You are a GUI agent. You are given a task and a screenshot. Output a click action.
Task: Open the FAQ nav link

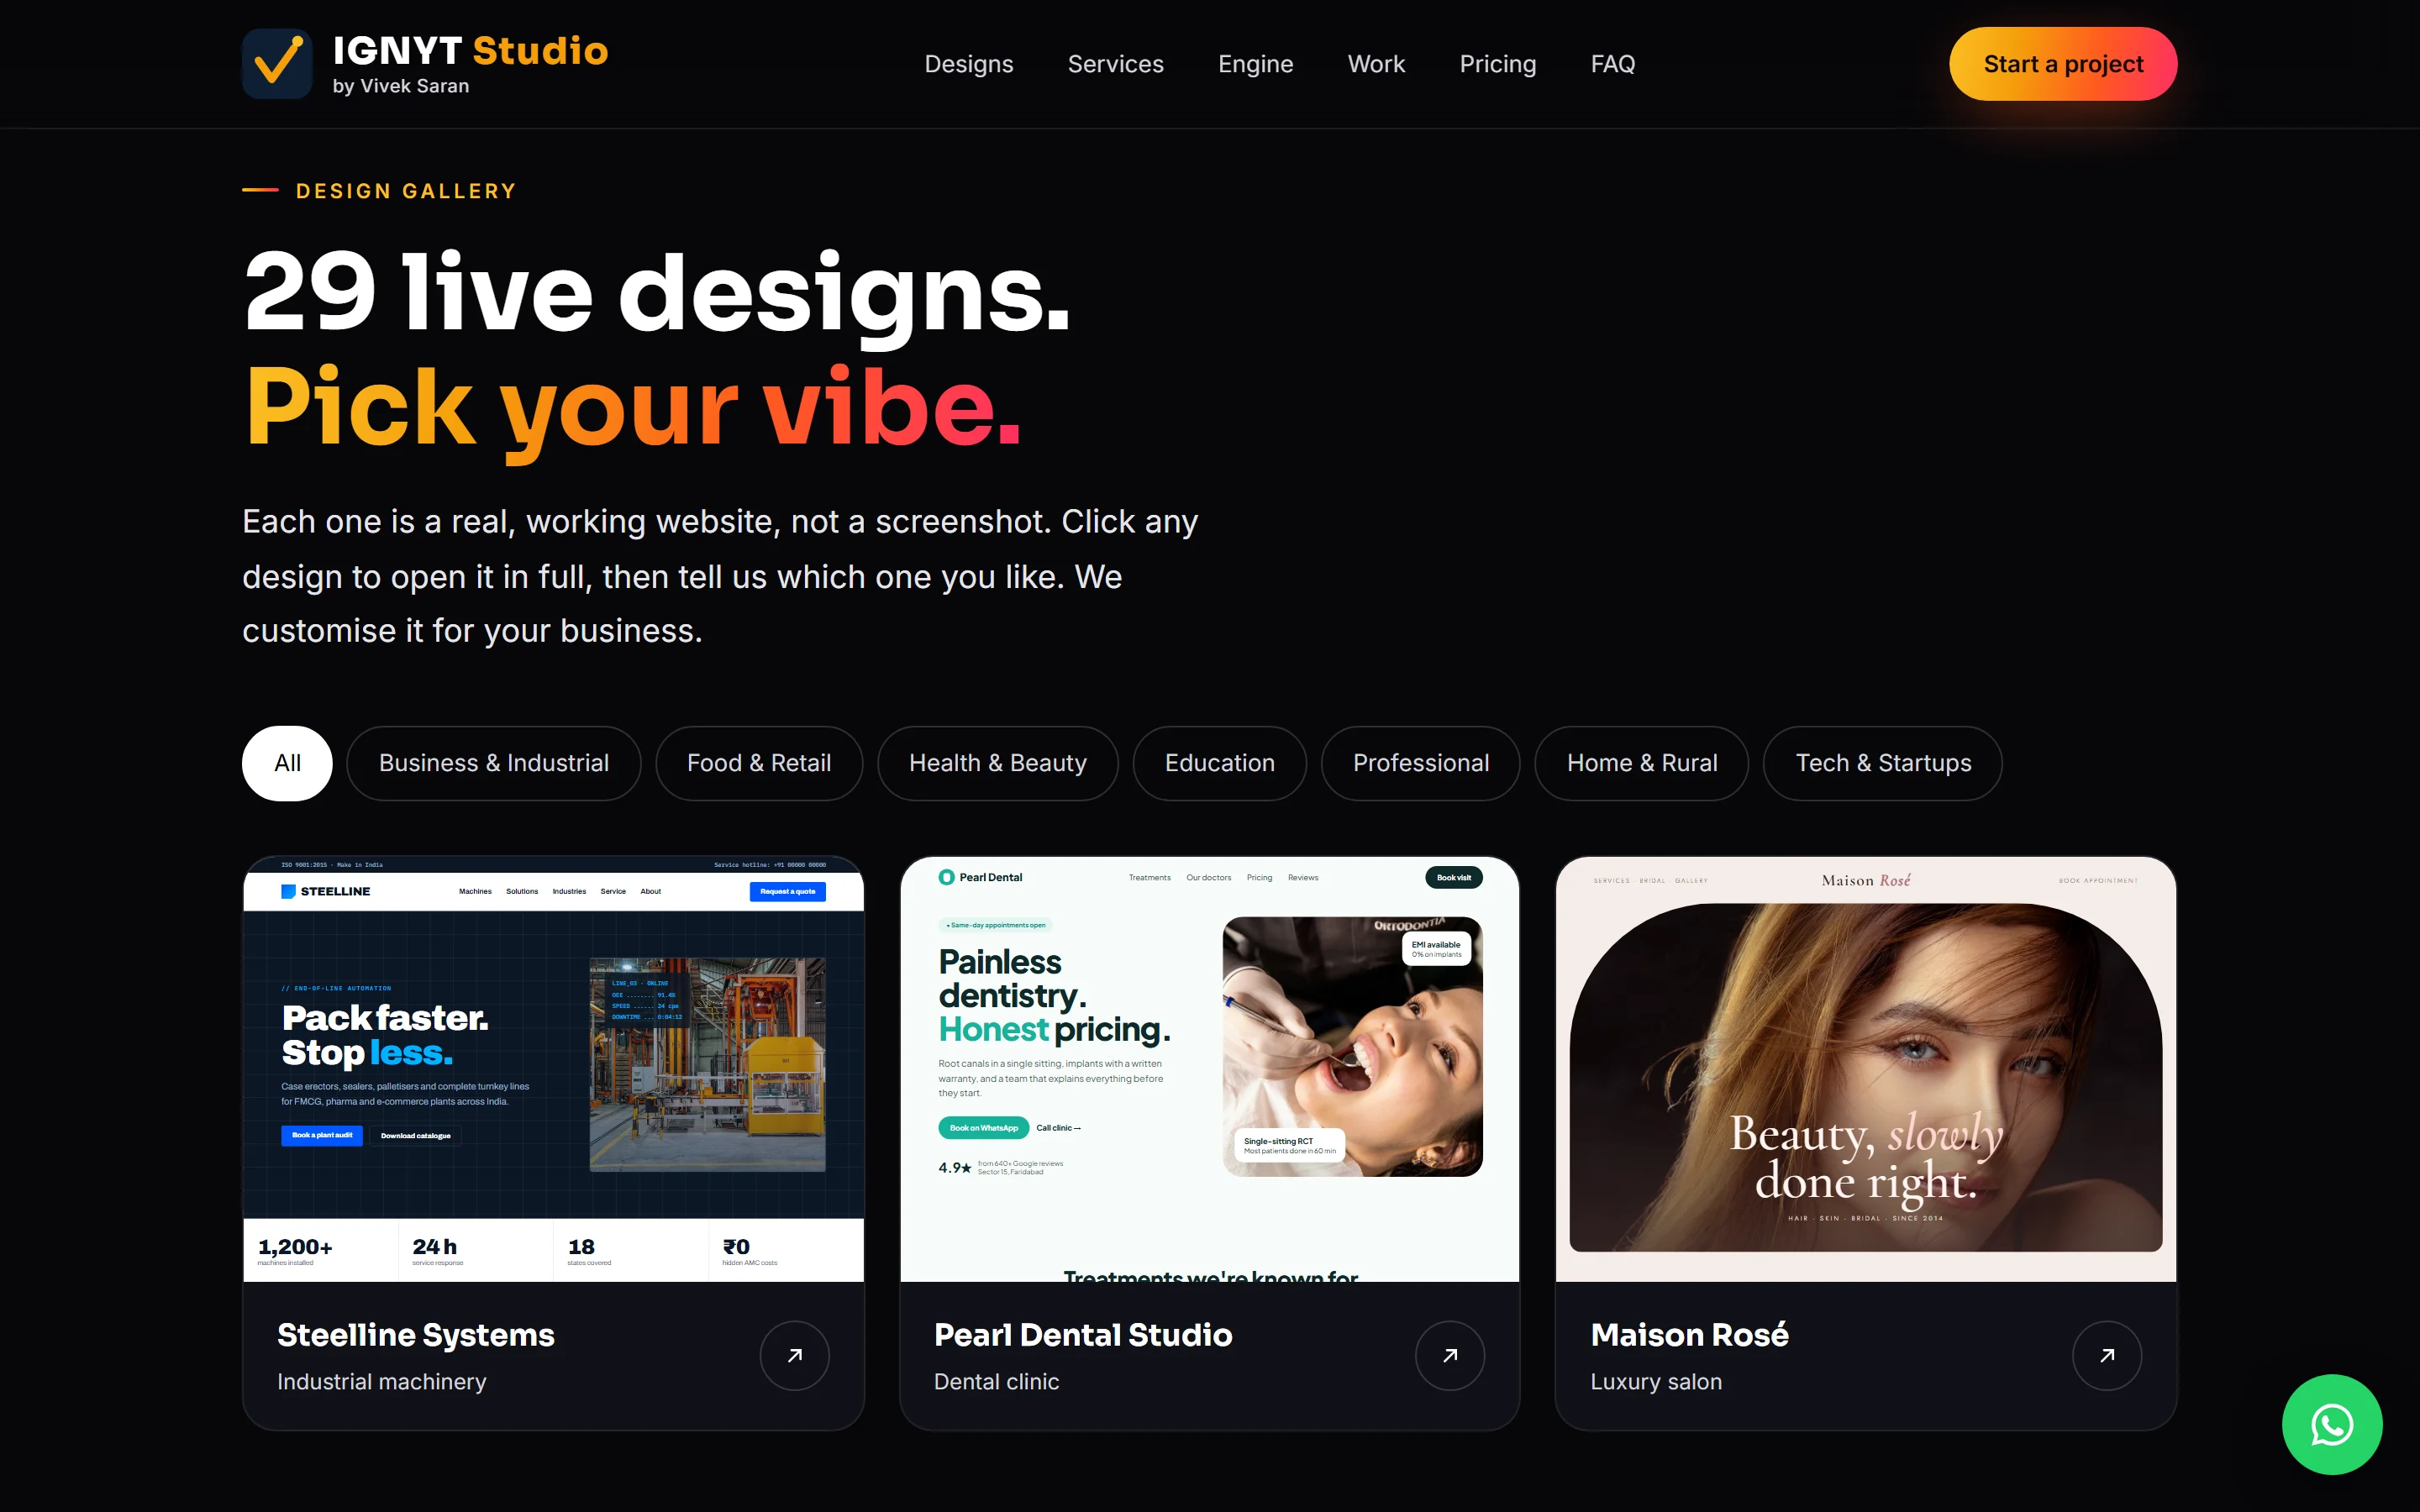coord(1612,64)
